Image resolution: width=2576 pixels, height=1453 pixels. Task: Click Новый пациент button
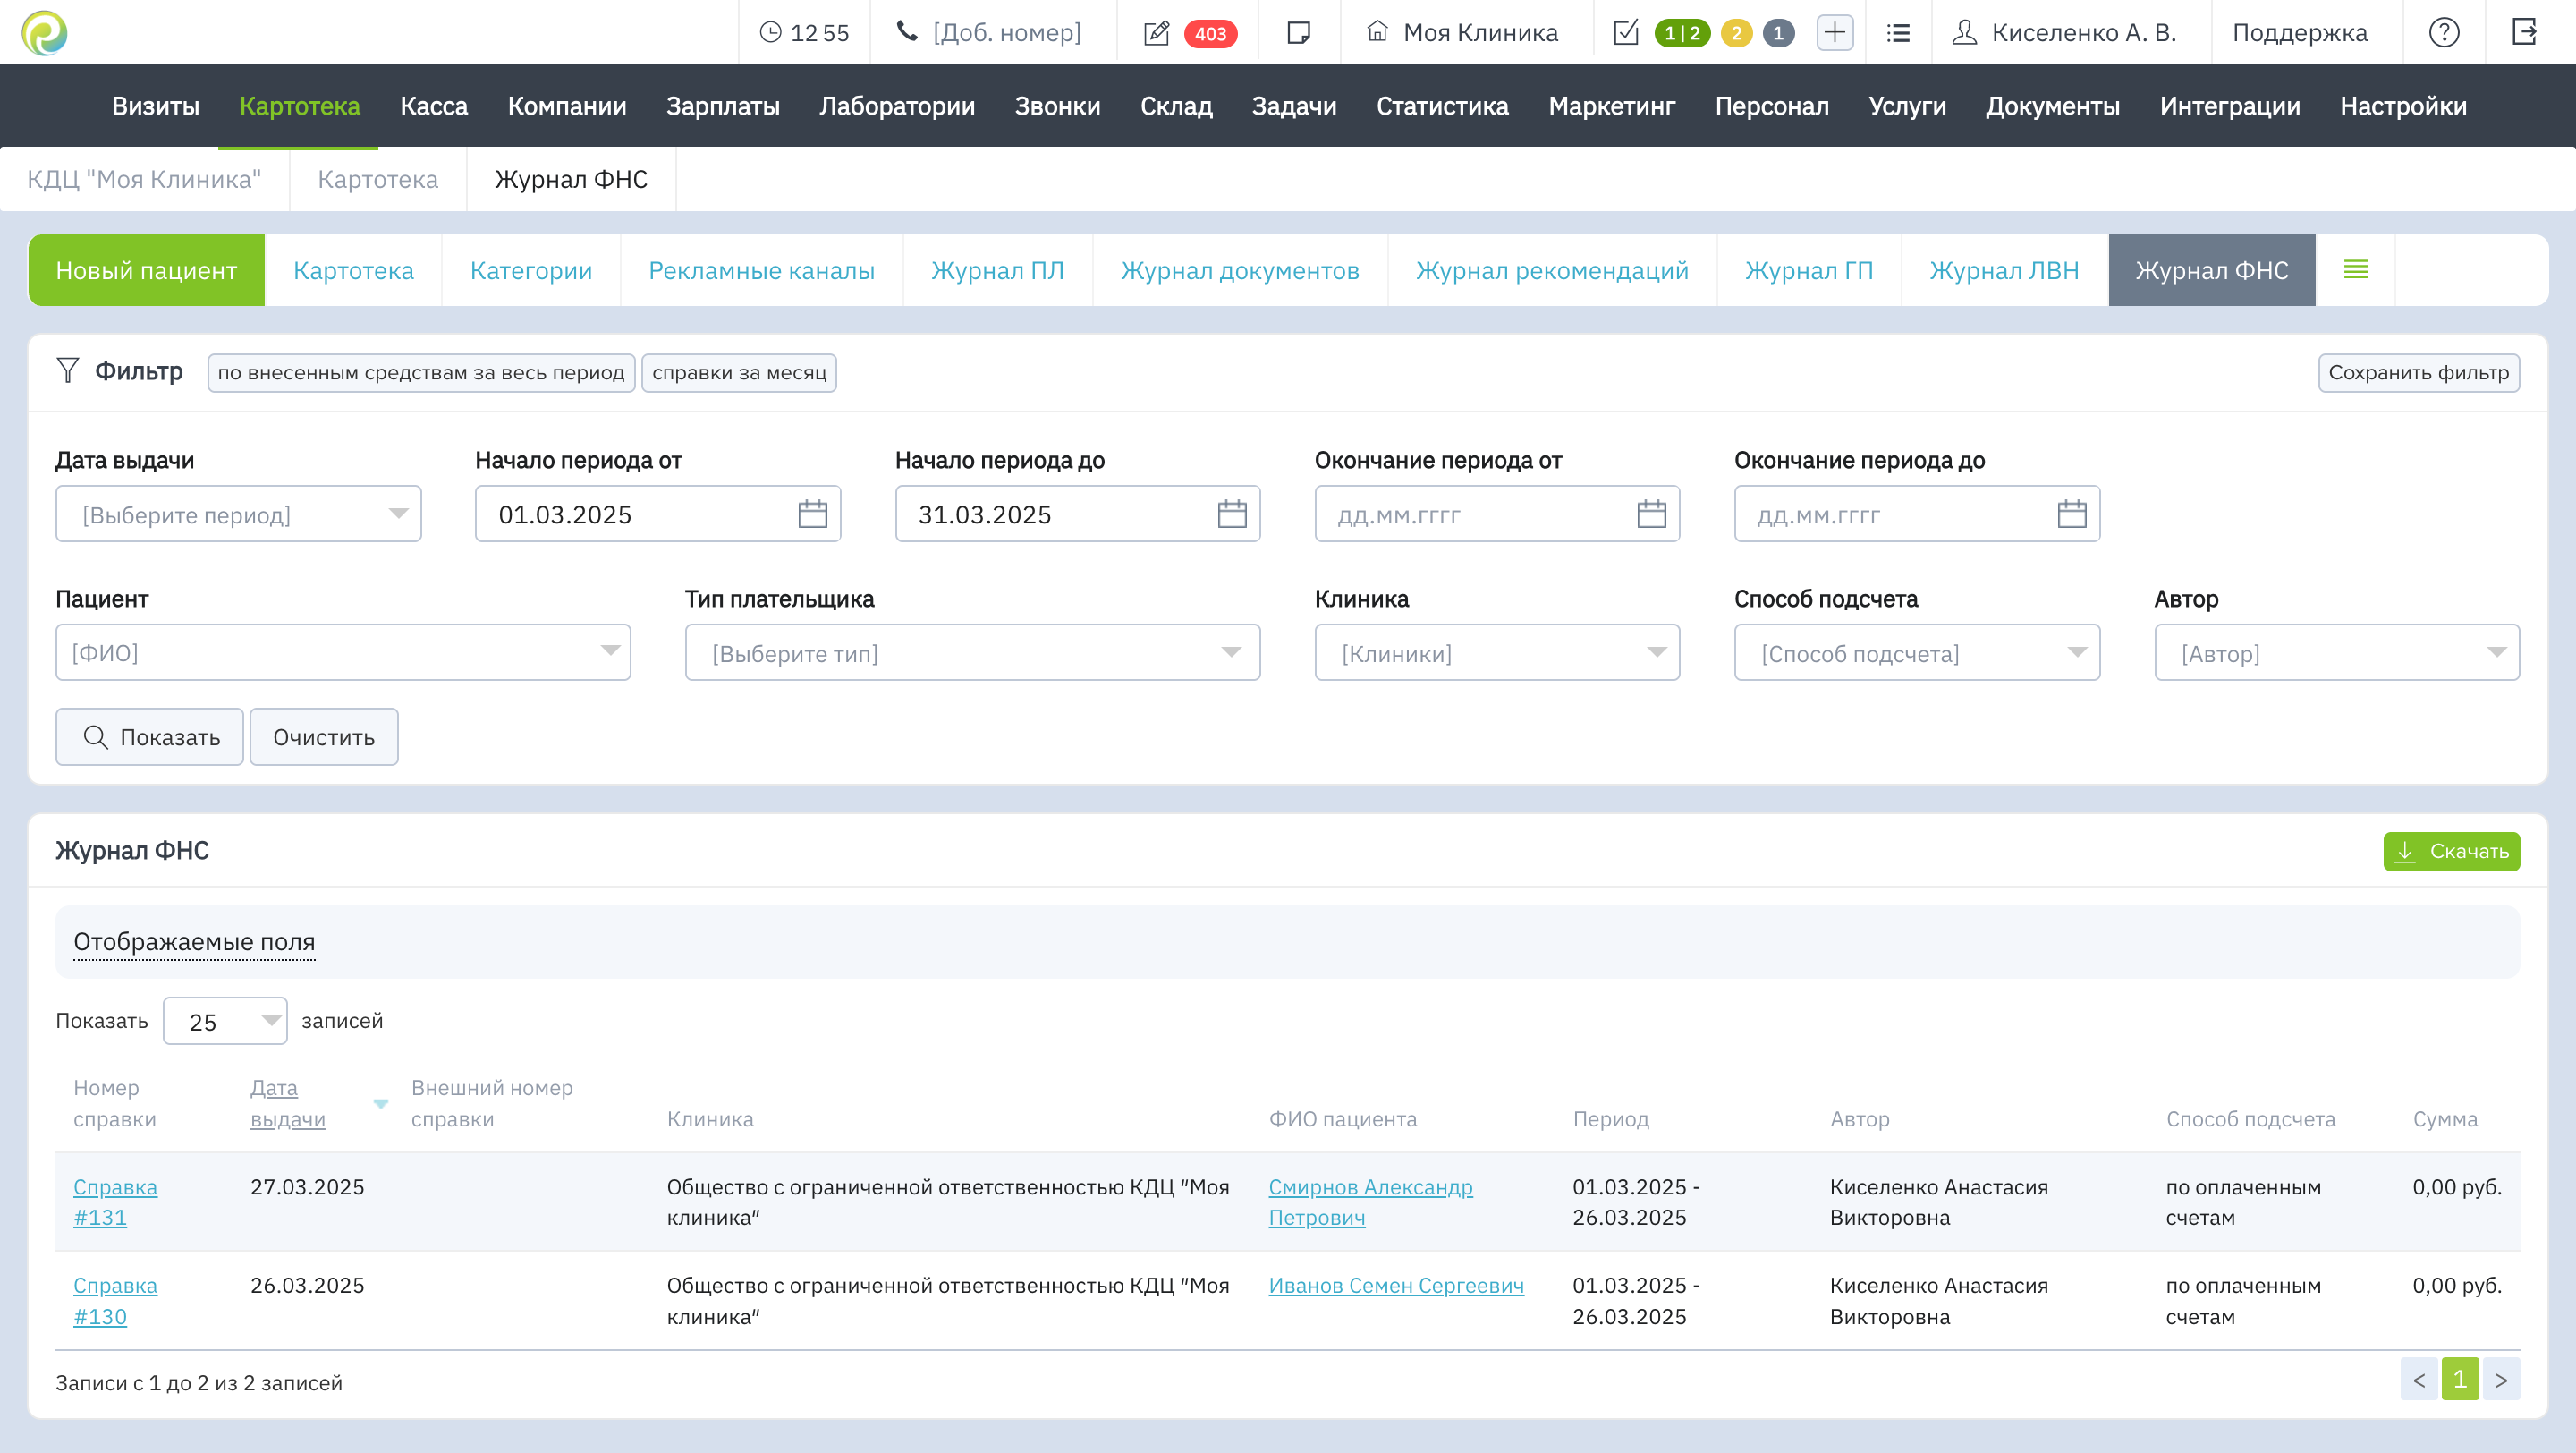point(146,270)
